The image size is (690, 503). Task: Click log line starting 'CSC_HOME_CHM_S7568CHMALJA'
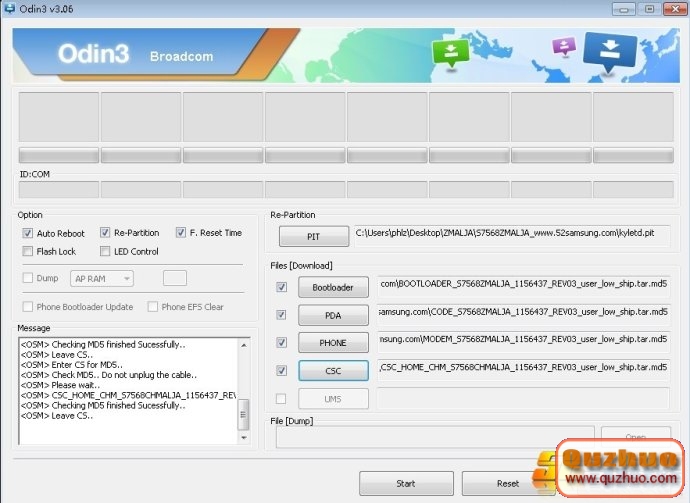[x=128, y=395]
